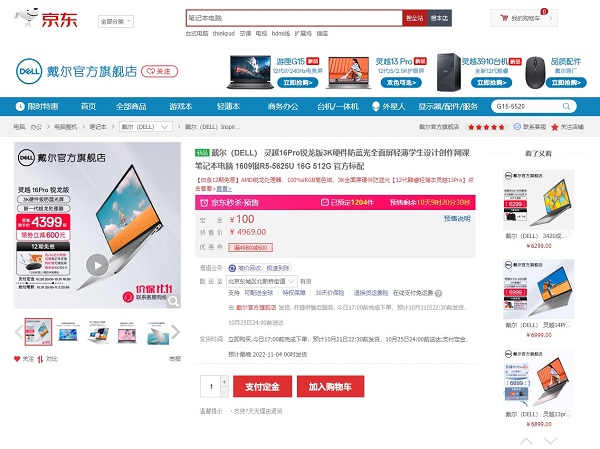Click the 支付定金 button
The width and height of the screenshot is (600, 449).
(x=262, y=387)
